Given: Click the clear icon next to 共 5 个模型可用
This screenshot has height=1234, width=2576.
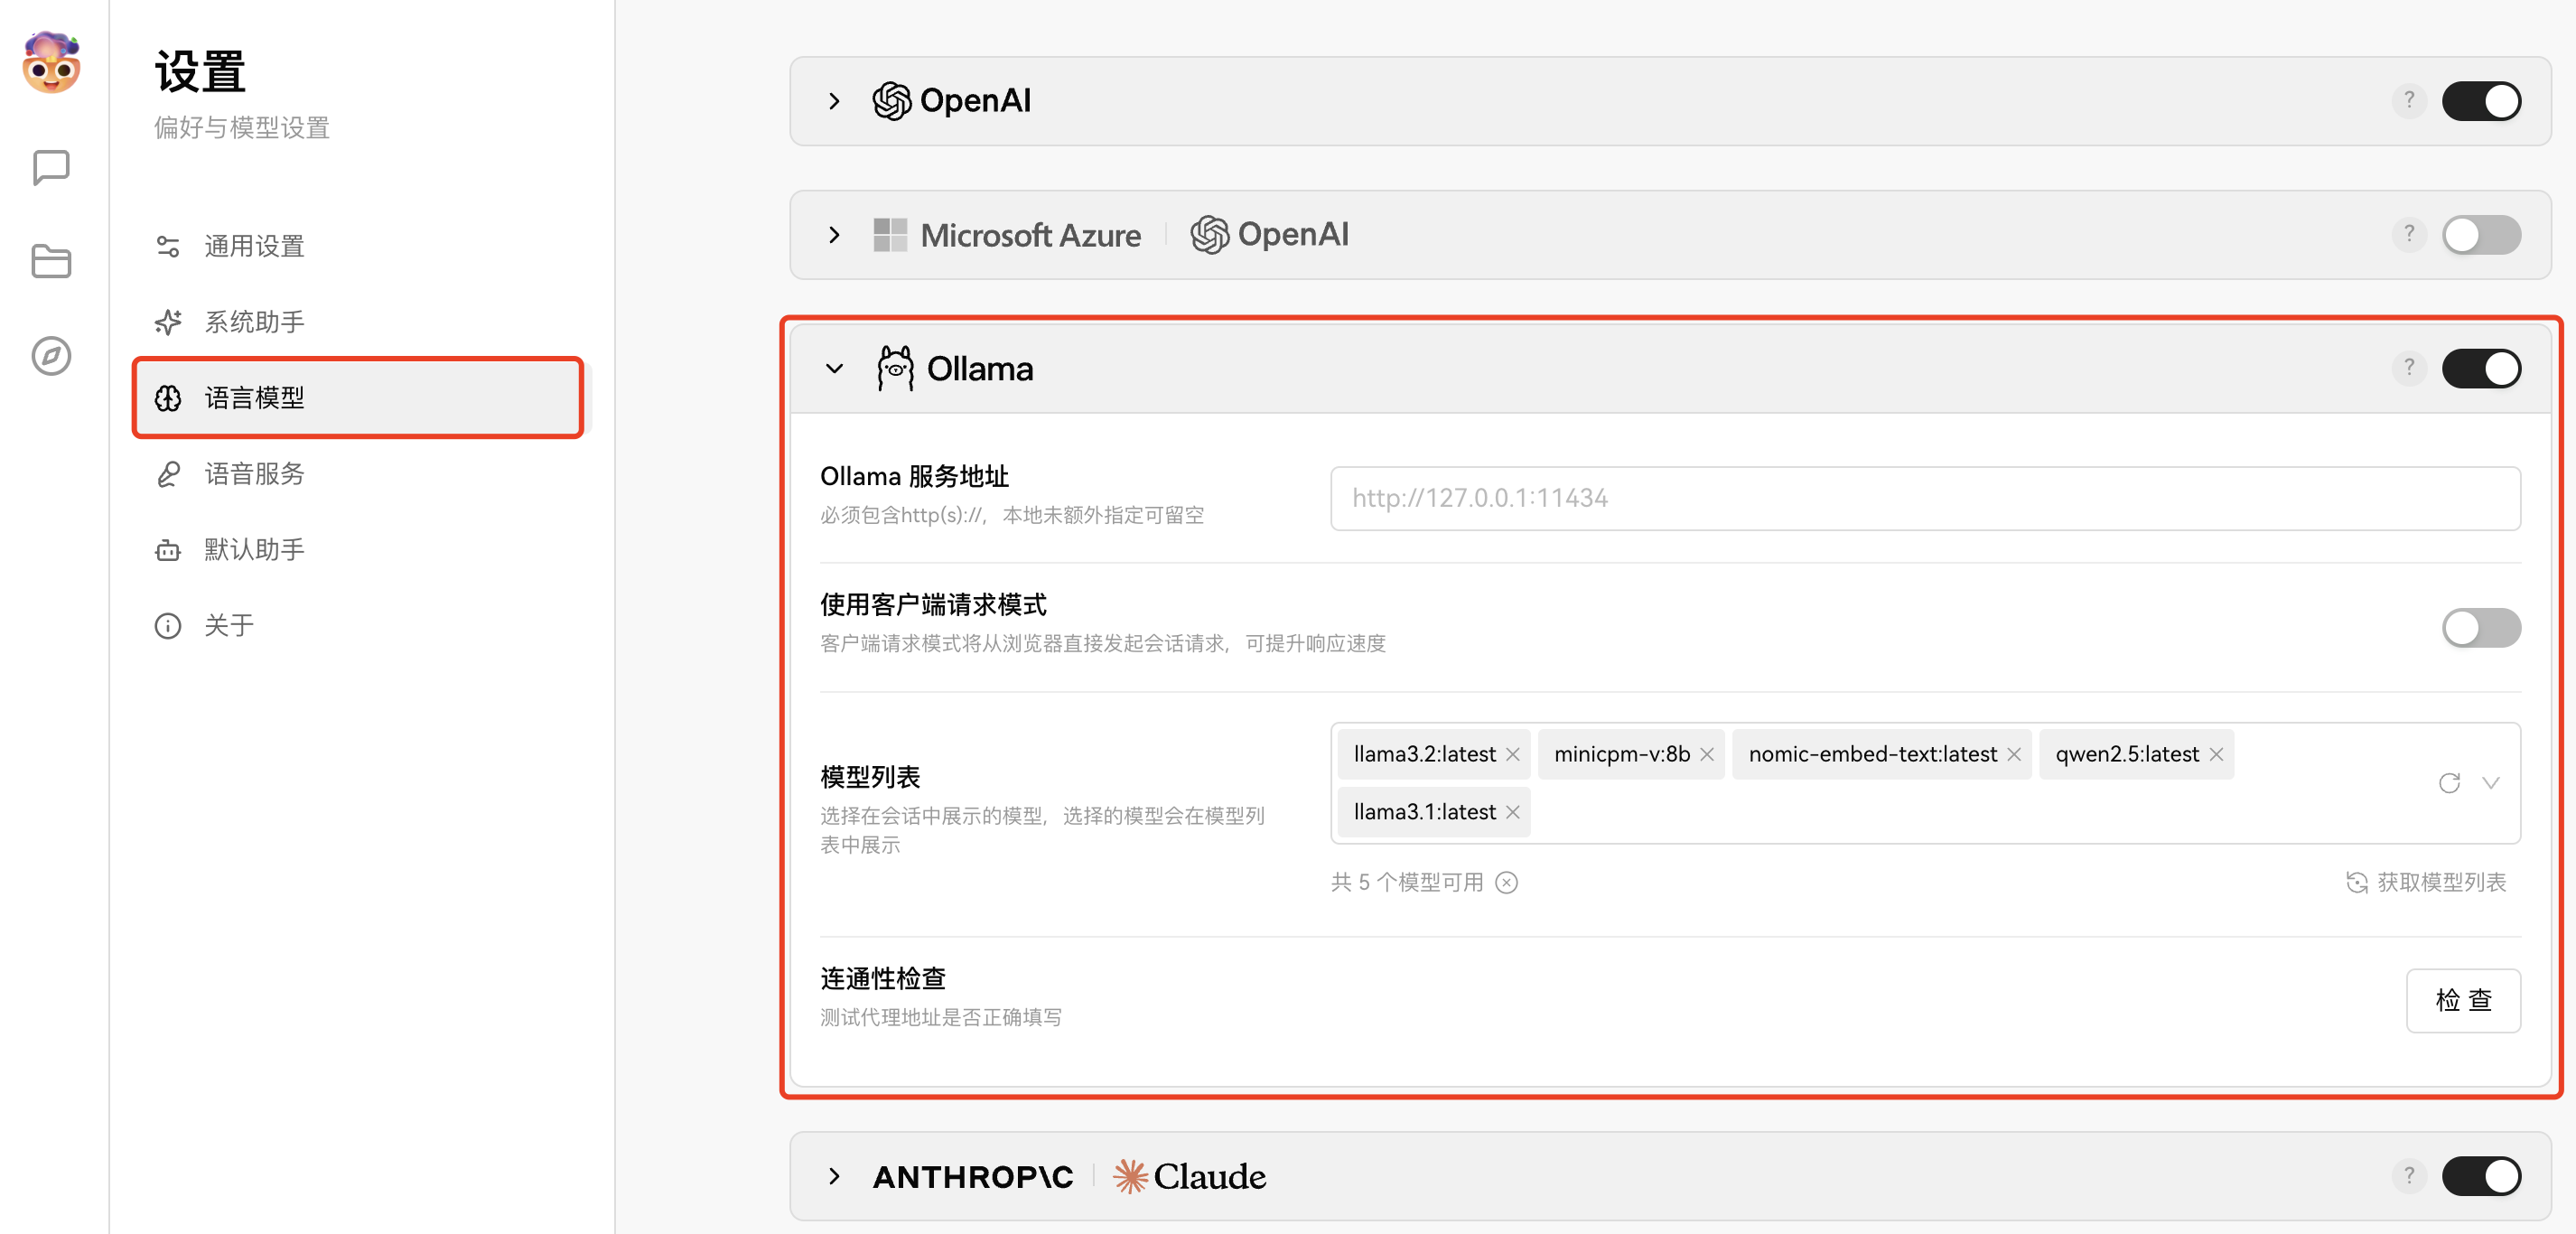Looking at the screenshot, I should 1507,883.
